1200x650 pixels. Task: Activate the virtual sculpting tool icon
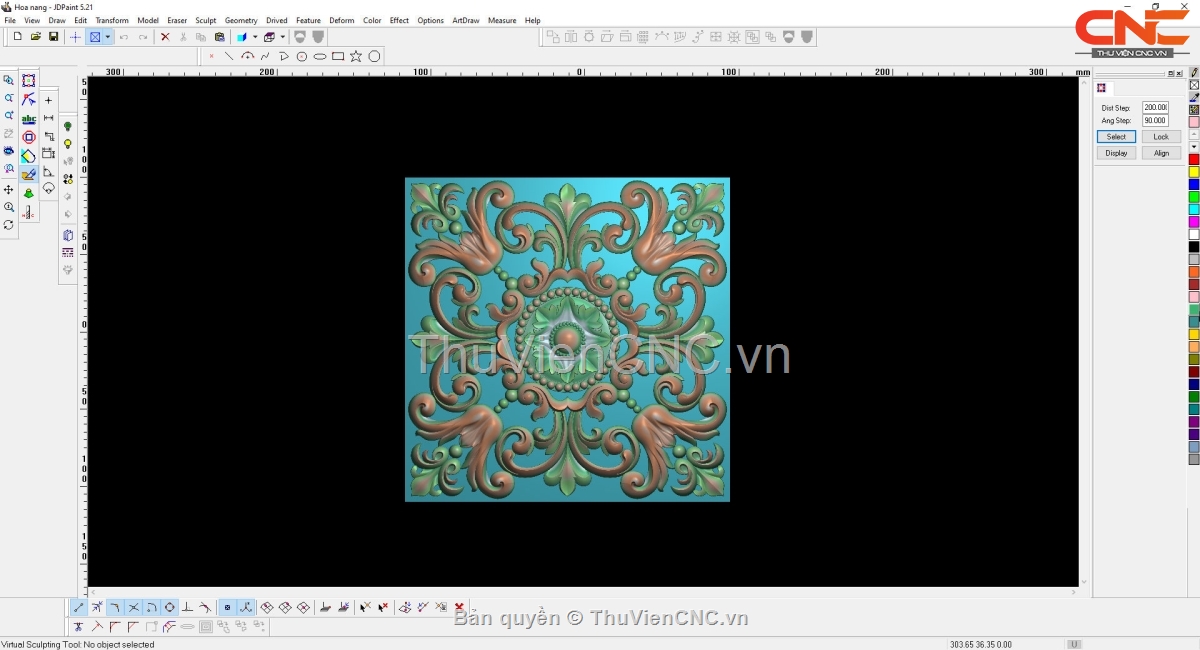29,175
